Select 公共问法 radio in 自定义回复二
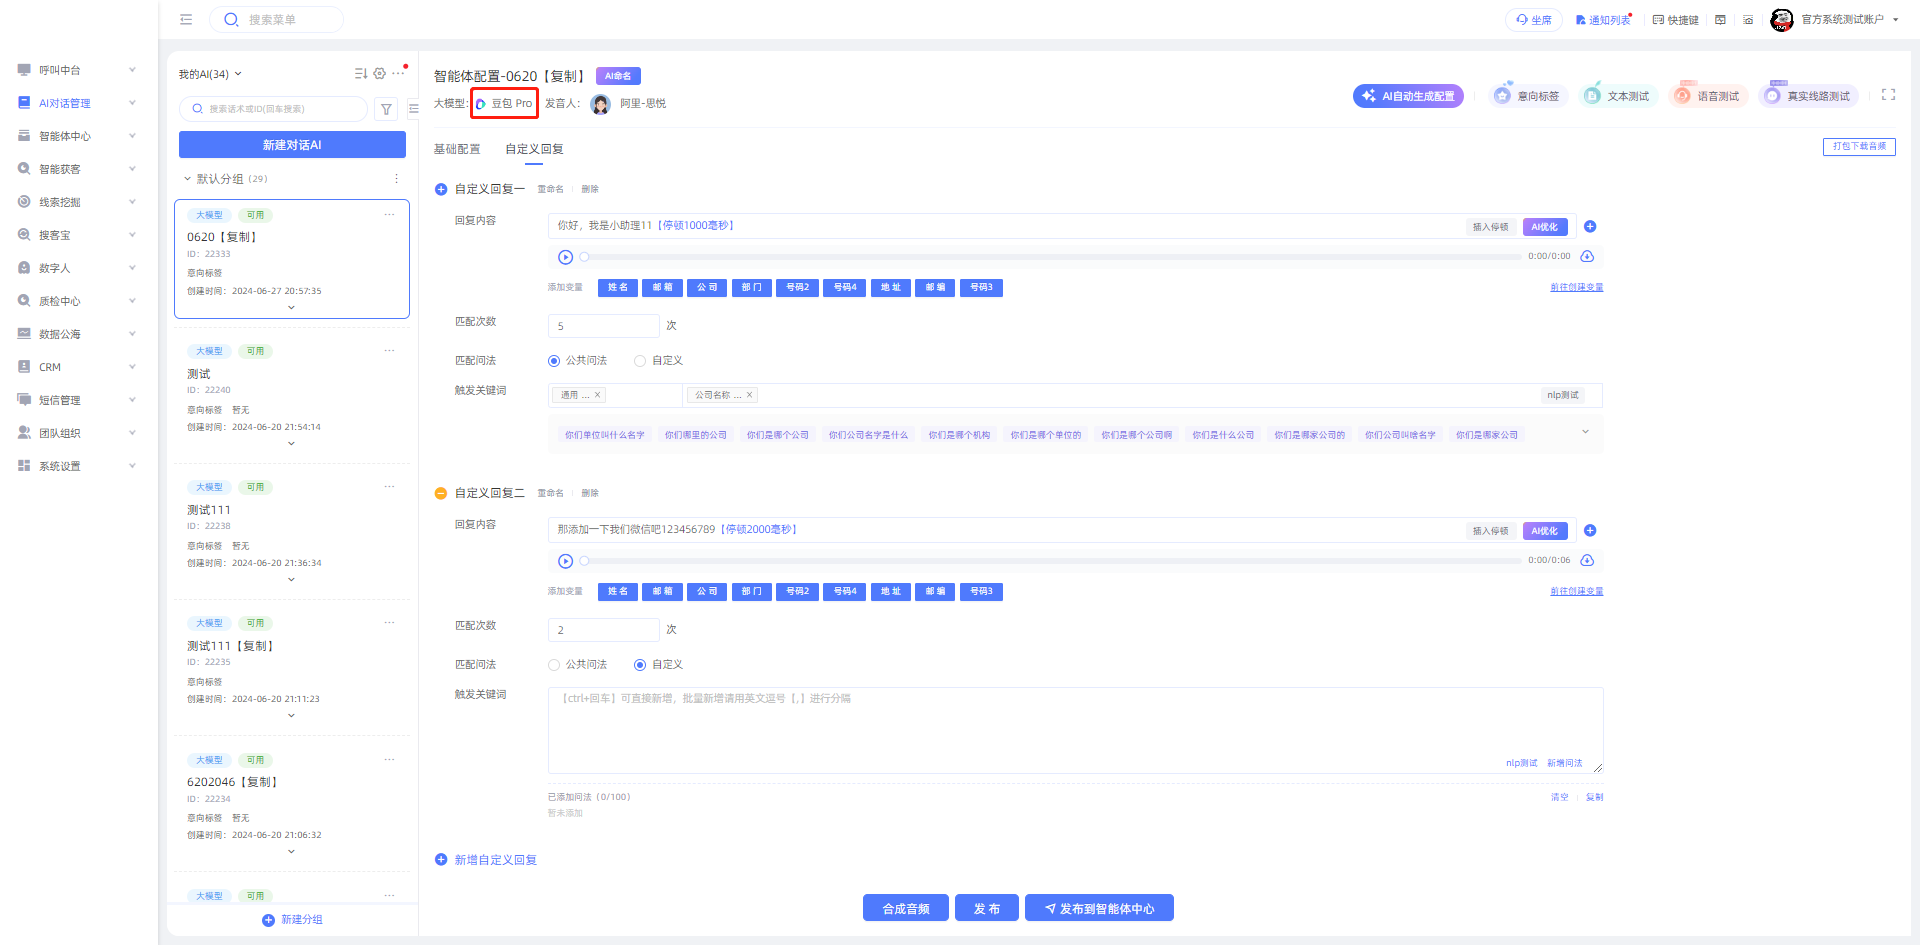Image resolution: width=1920 pixels, height=945 pixels. pyautogui.click(x=554, y=665)
